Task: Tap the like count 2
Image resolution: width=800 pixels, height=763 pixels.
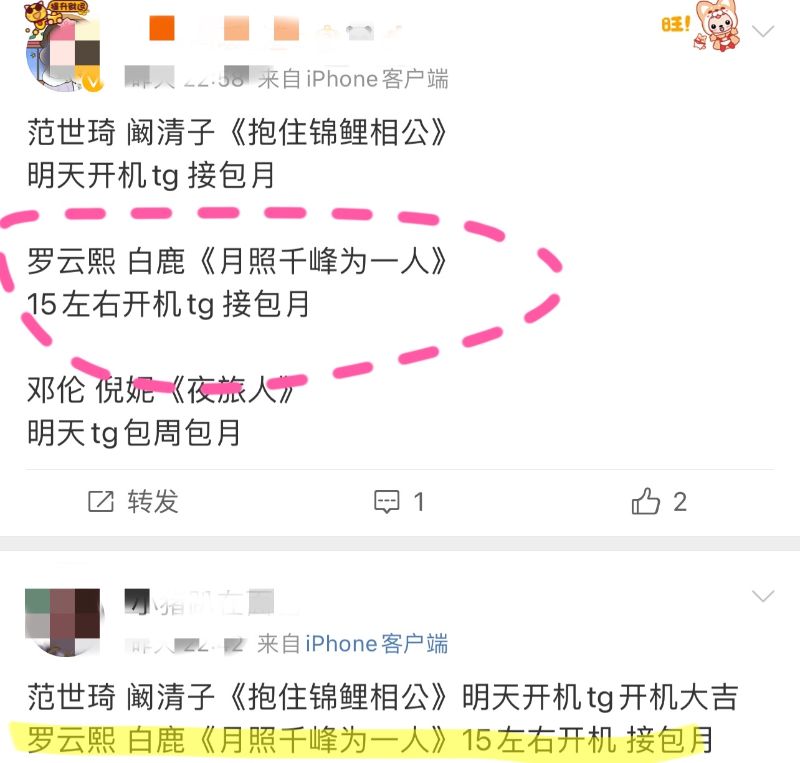Action: (680, 502)
